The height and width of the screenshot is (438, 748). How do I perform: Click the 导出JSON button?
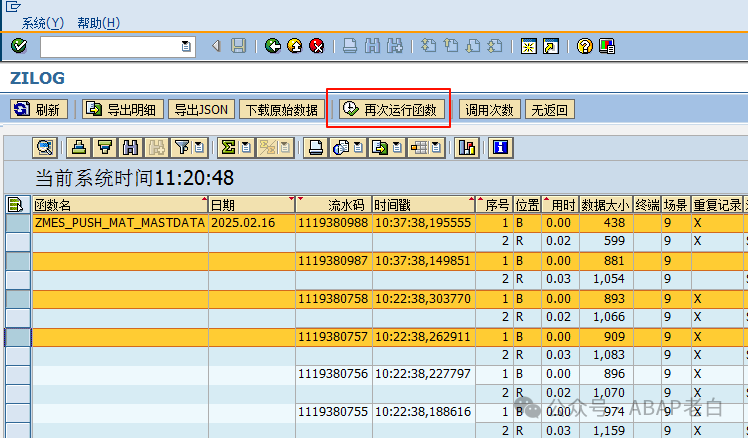point(201,109)
